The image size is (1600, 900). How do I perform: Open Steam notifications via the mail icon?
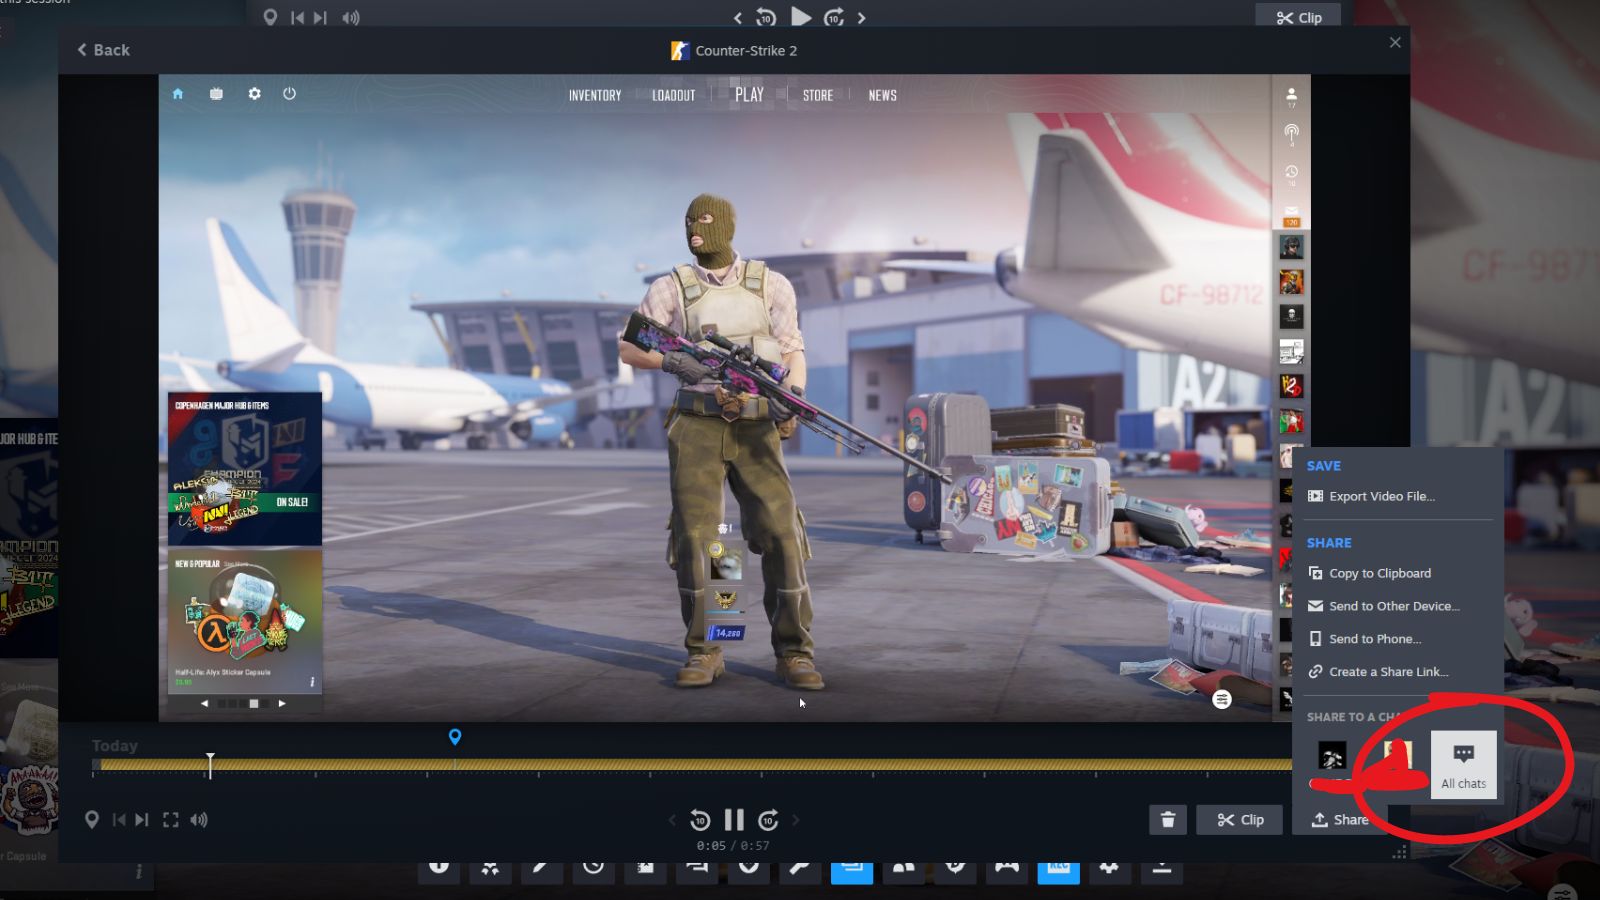click(x=1289, y=211)
